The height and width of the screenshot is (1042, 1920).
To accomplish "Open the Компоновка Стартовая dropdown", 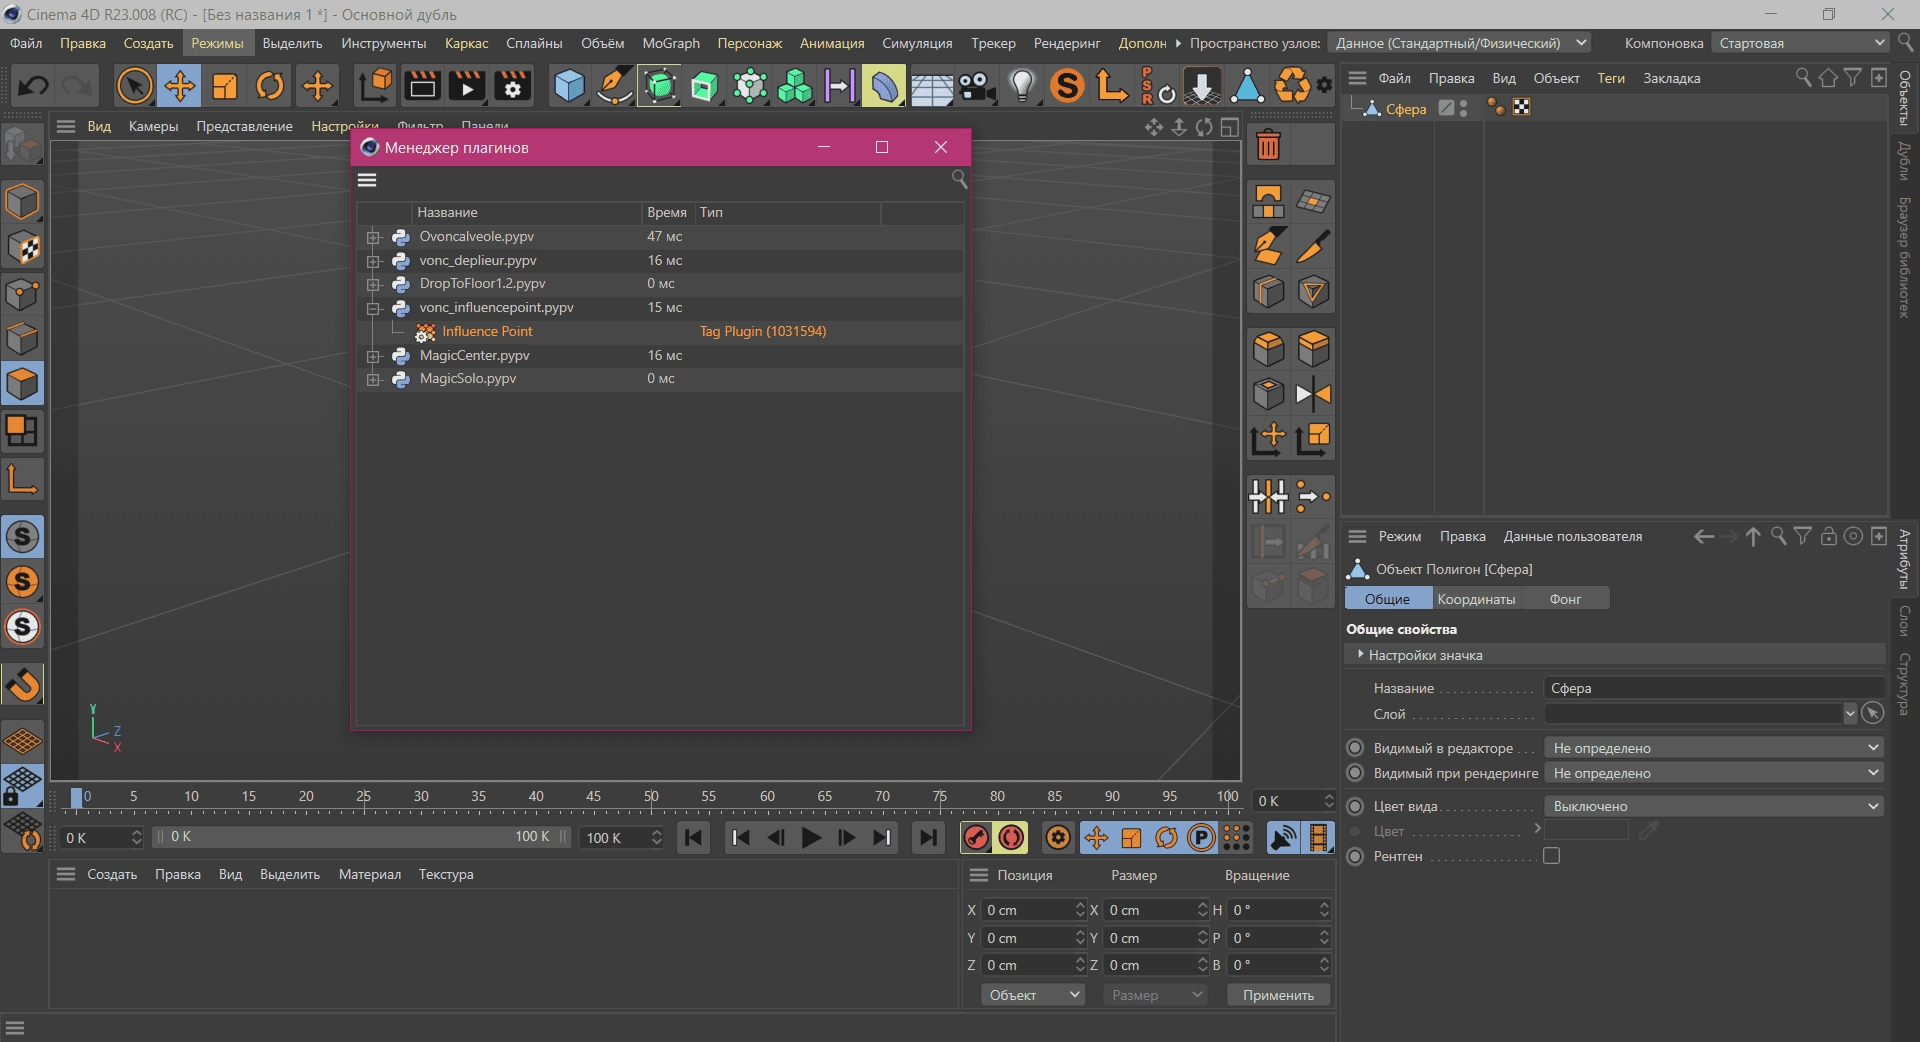I will [x=1799, y=43].
